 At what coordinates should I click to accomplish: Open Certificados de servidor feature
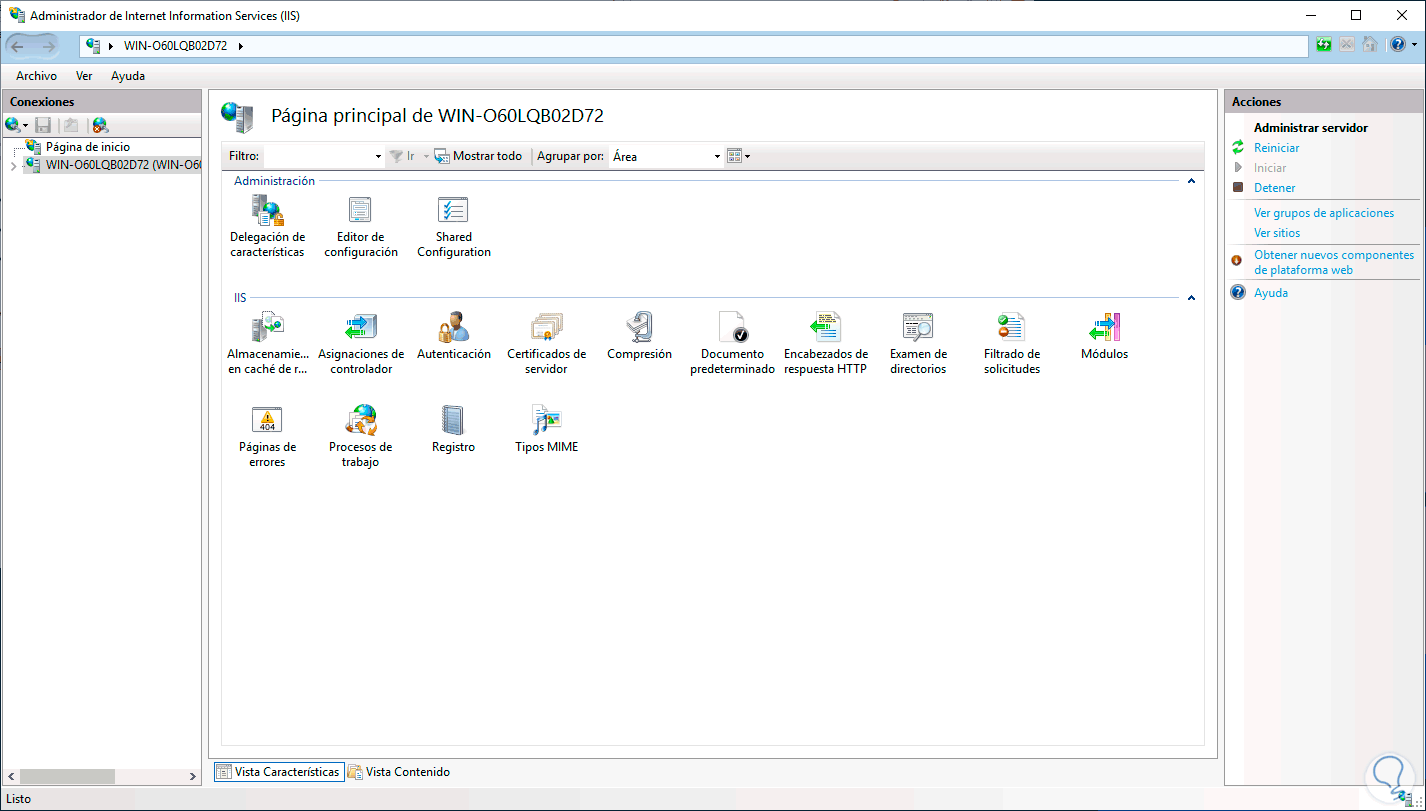tap(547, 343)
